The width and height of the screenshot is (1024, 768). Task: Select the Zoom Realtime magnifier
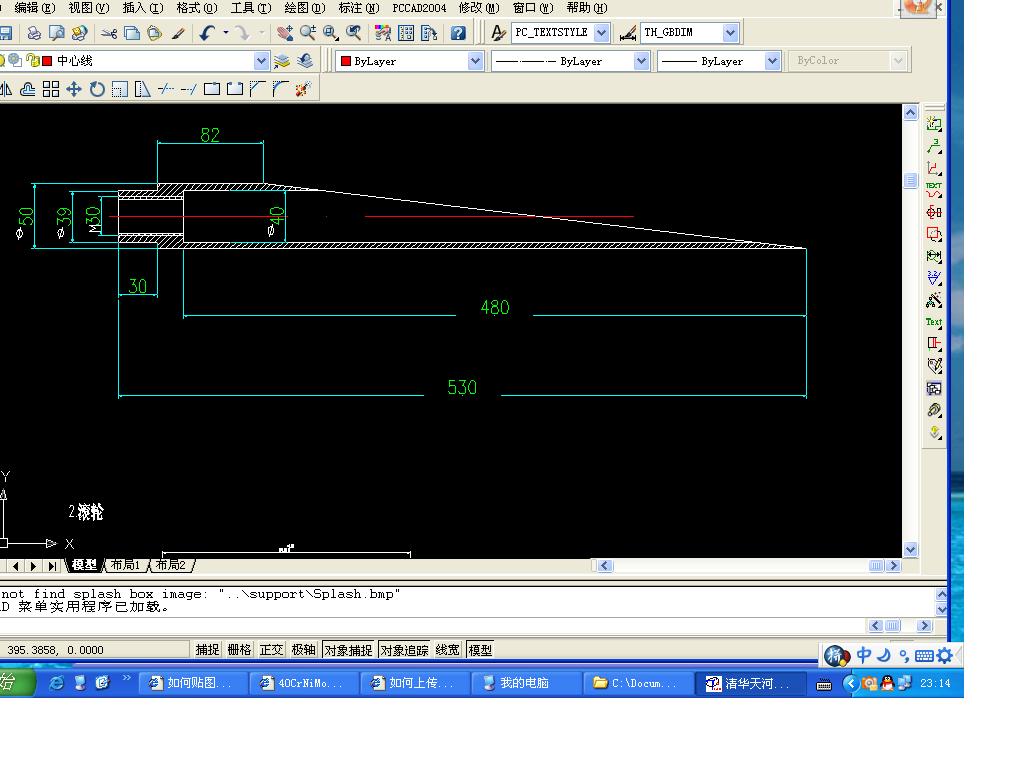pyautogui.click(x=308, y=33)
